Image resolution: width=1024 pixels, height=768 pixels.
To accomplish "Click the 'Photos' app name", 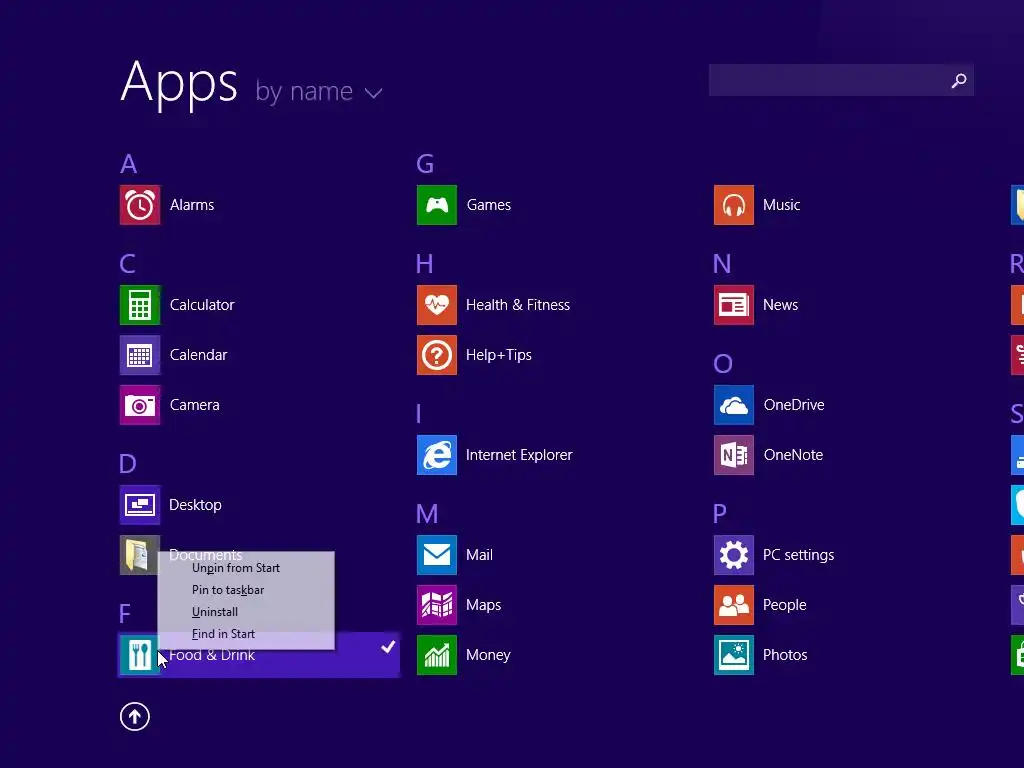I will click(x=785, y=655).
